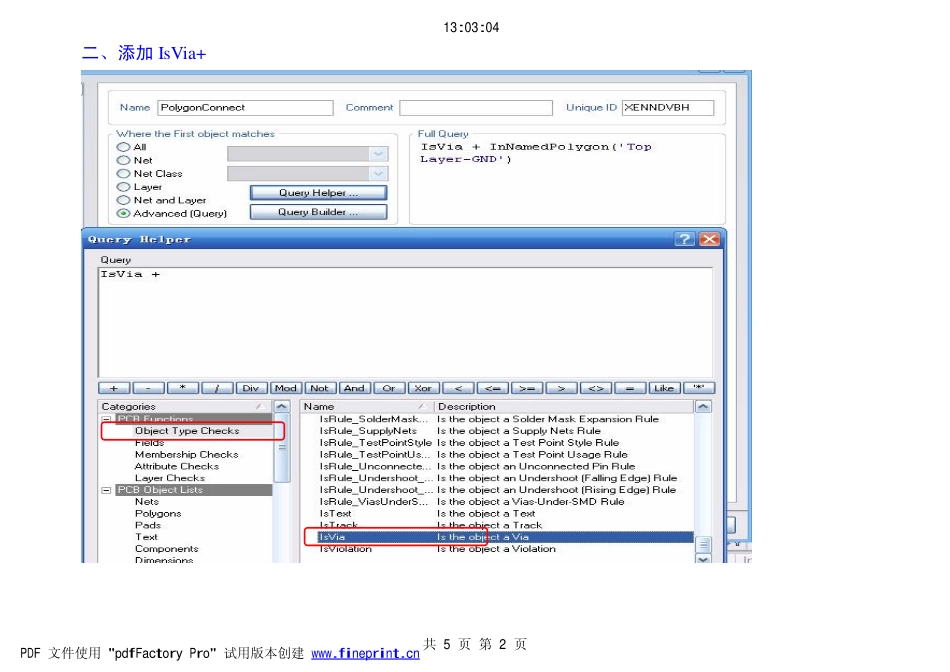The image size is (950, 672).
Task: Open the Query Helper dialog
Action: [318, 193]
